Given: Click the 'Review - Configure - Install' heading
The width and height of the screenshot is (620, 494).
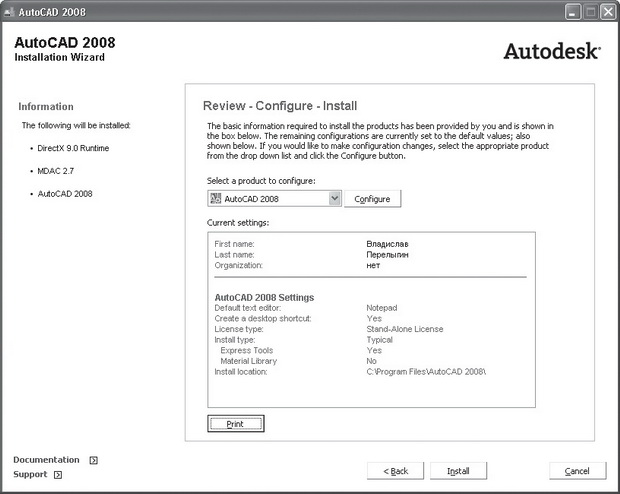Looking at the screenshot, I should 280,106.
